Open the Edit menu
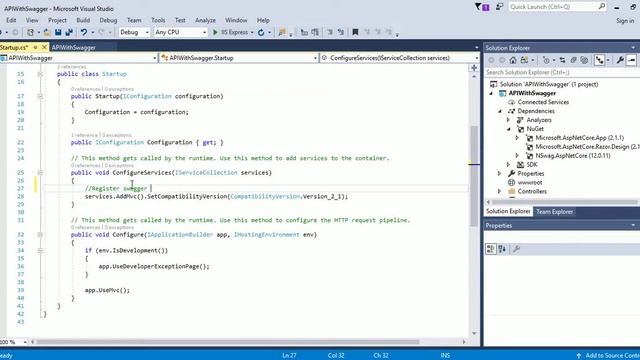 (x=11, y=20)
